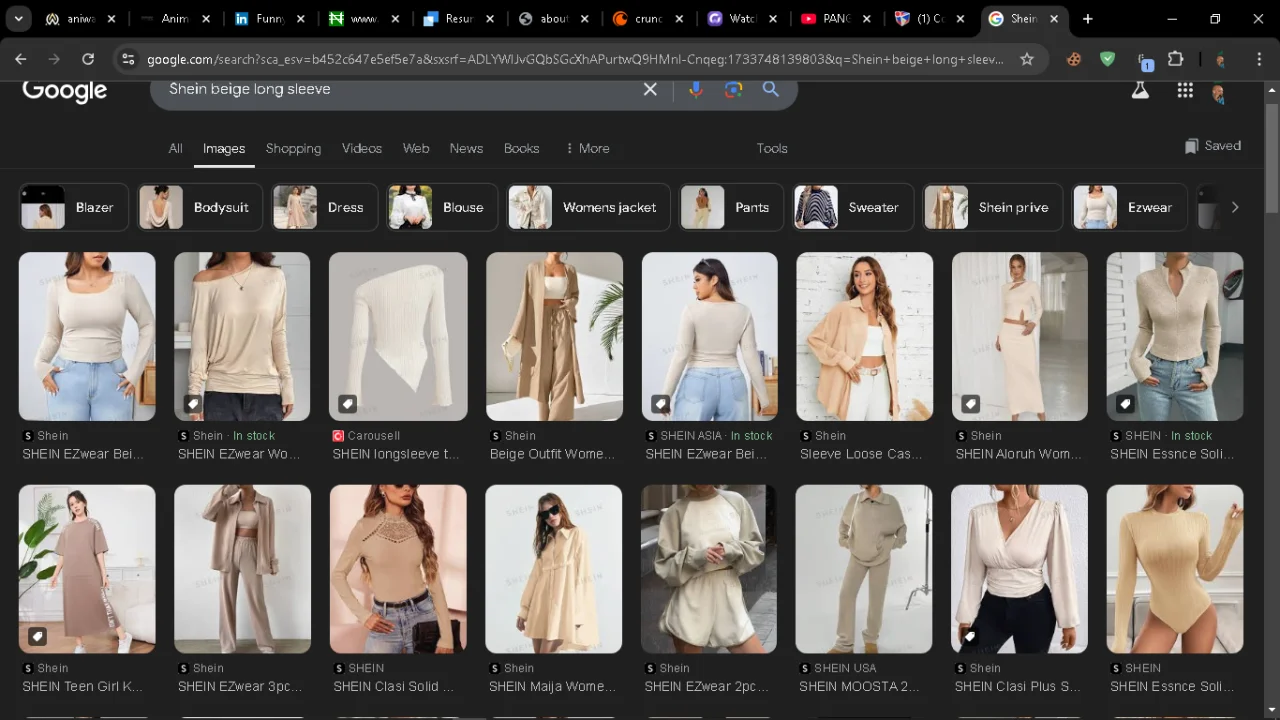
Task: Open the SHEIN Aloruh Women image
Action: (1019, 336)
